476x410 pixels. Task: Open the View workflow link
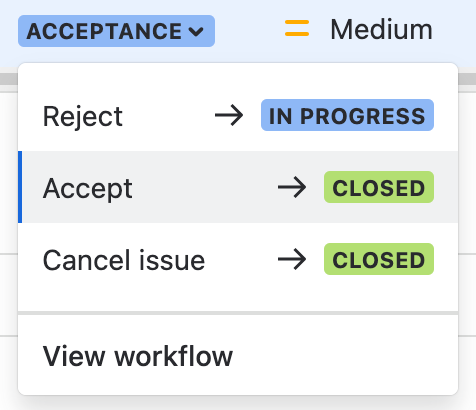point(238,356)
